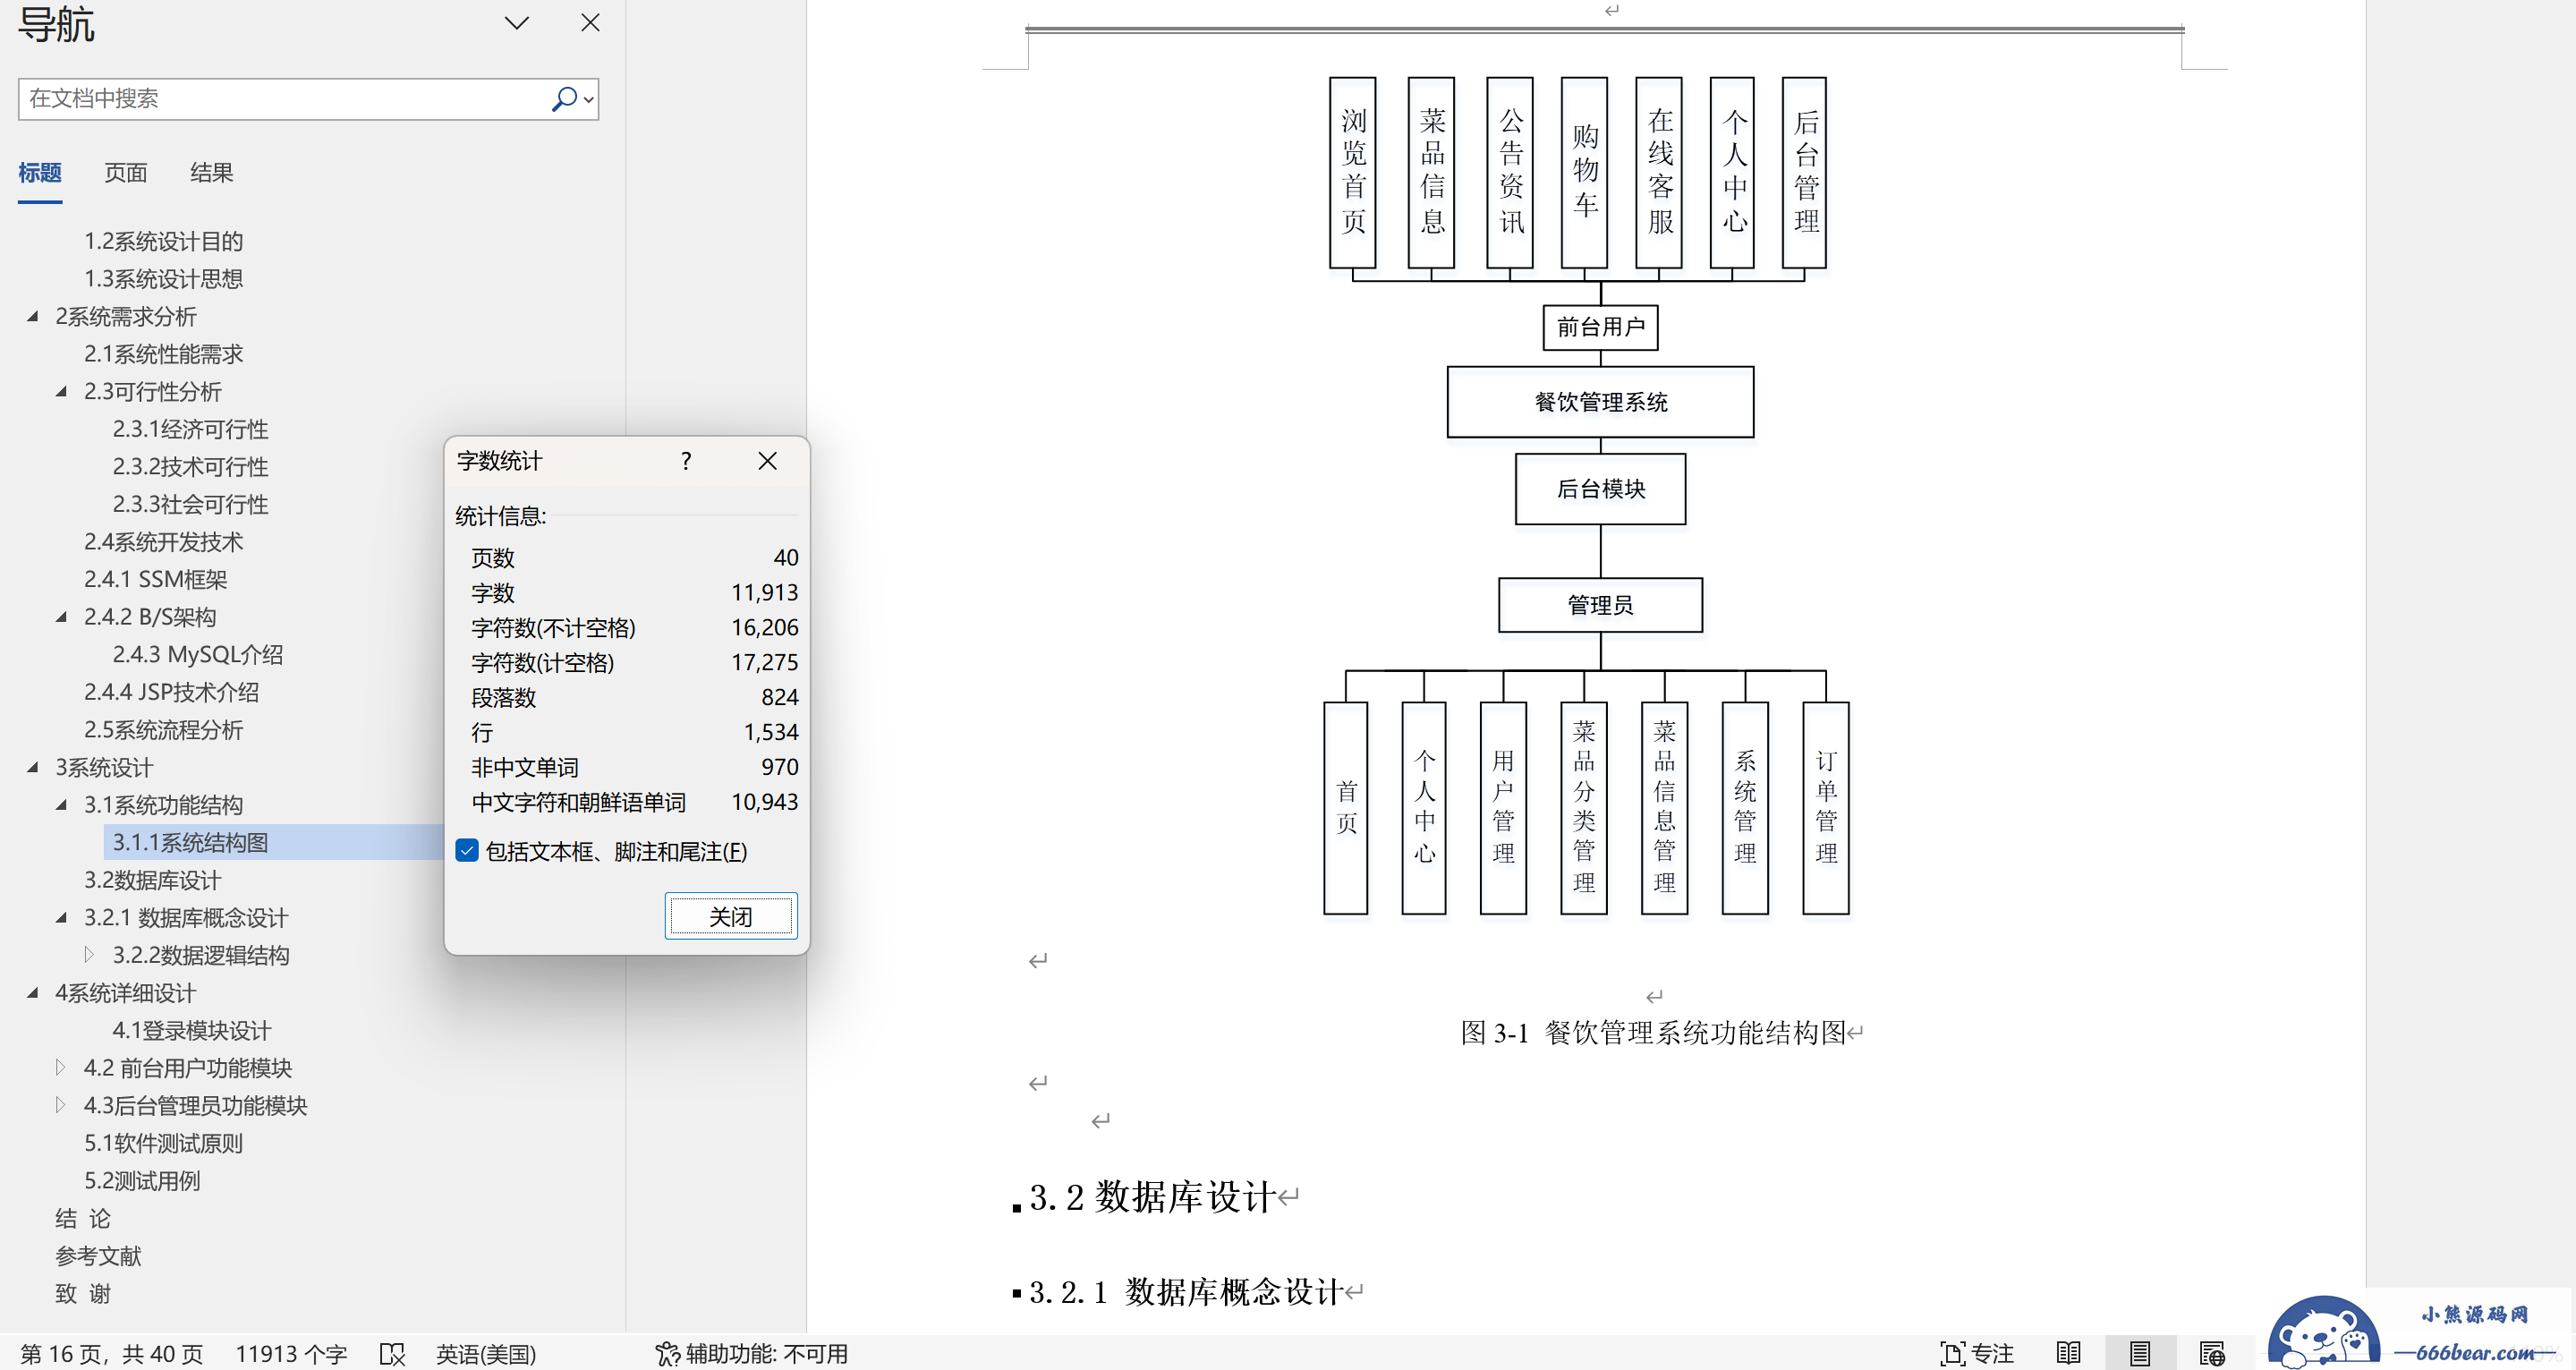Close the navigation pane

point(590,23)
